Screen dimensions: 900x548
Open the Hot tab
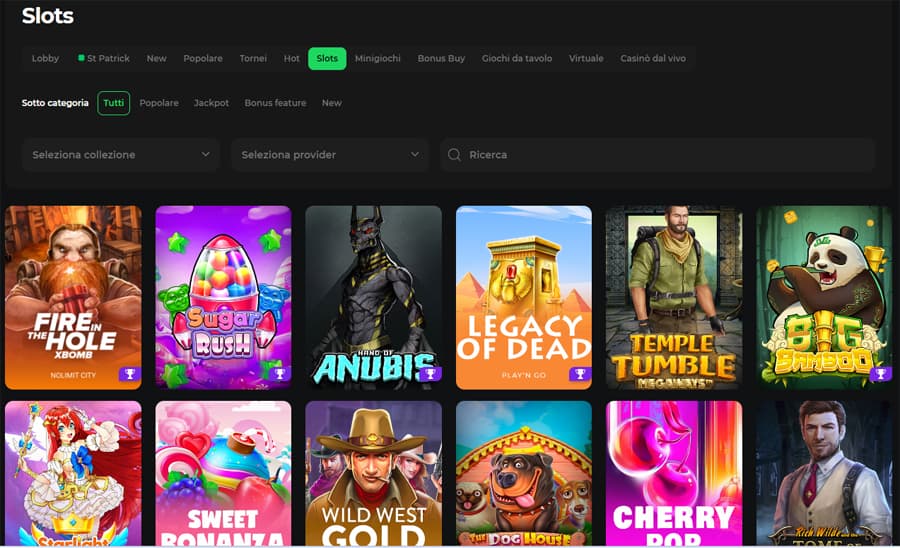coord(292,59)
